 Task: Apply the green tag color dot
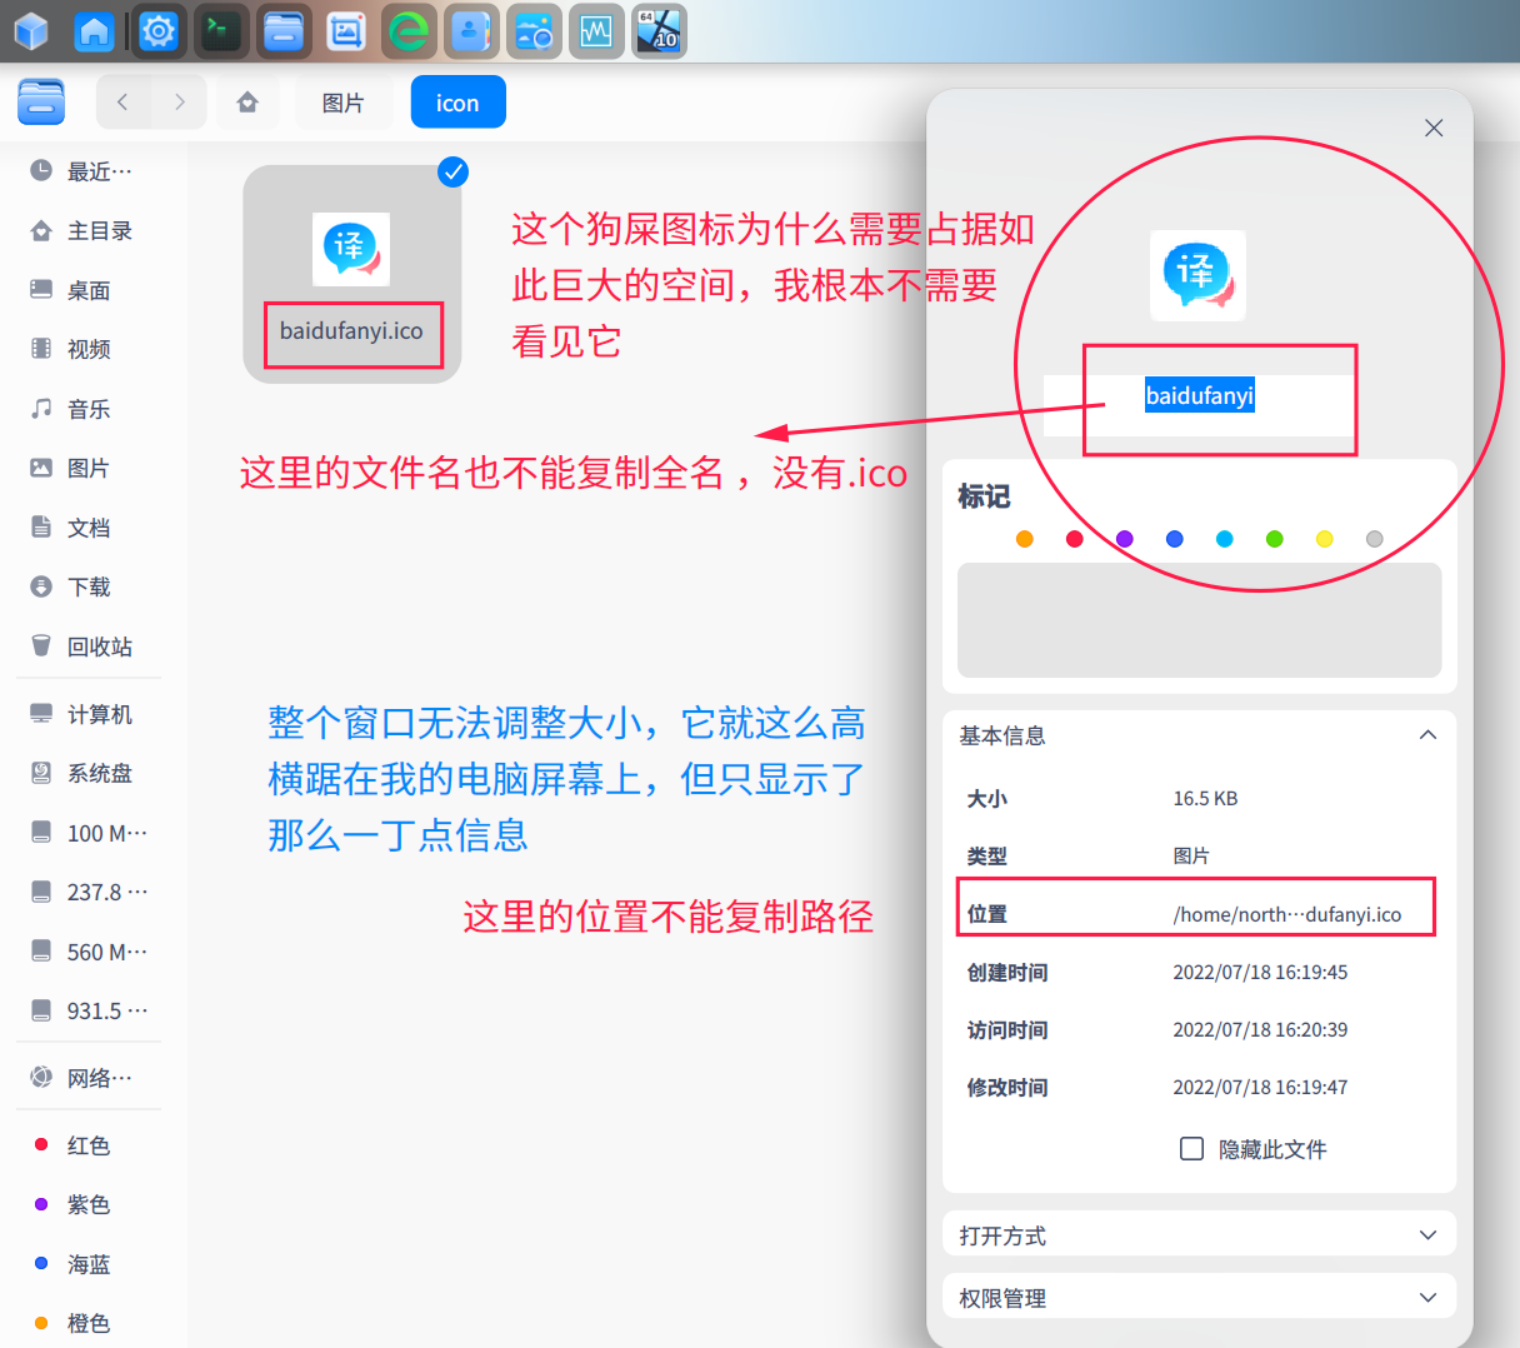(x=1274, y=539)
